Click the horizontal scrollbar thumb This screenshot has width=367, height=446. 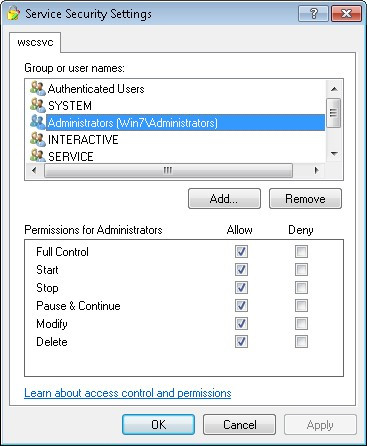(168, 170)
